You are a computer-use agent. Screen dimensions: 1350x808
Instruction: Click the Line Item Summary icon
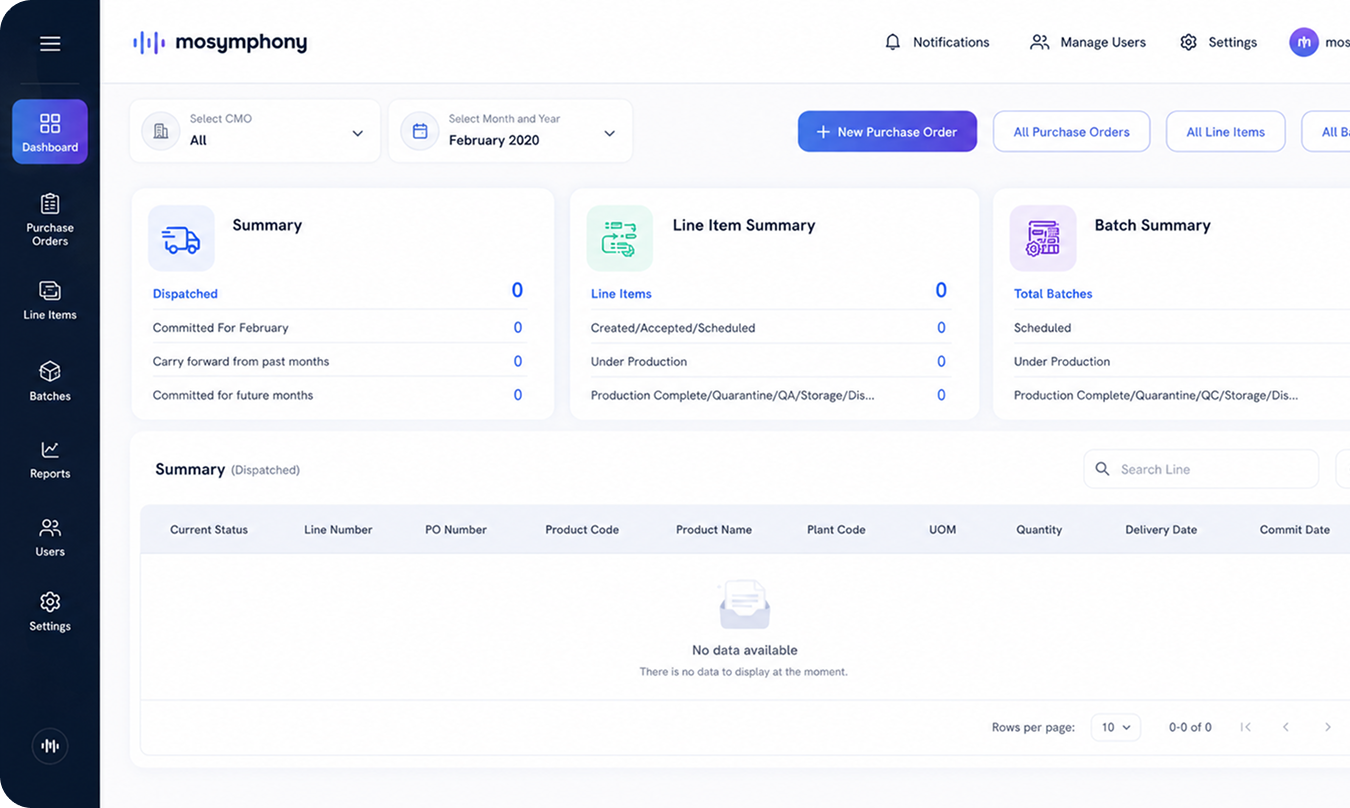(619, 238)
